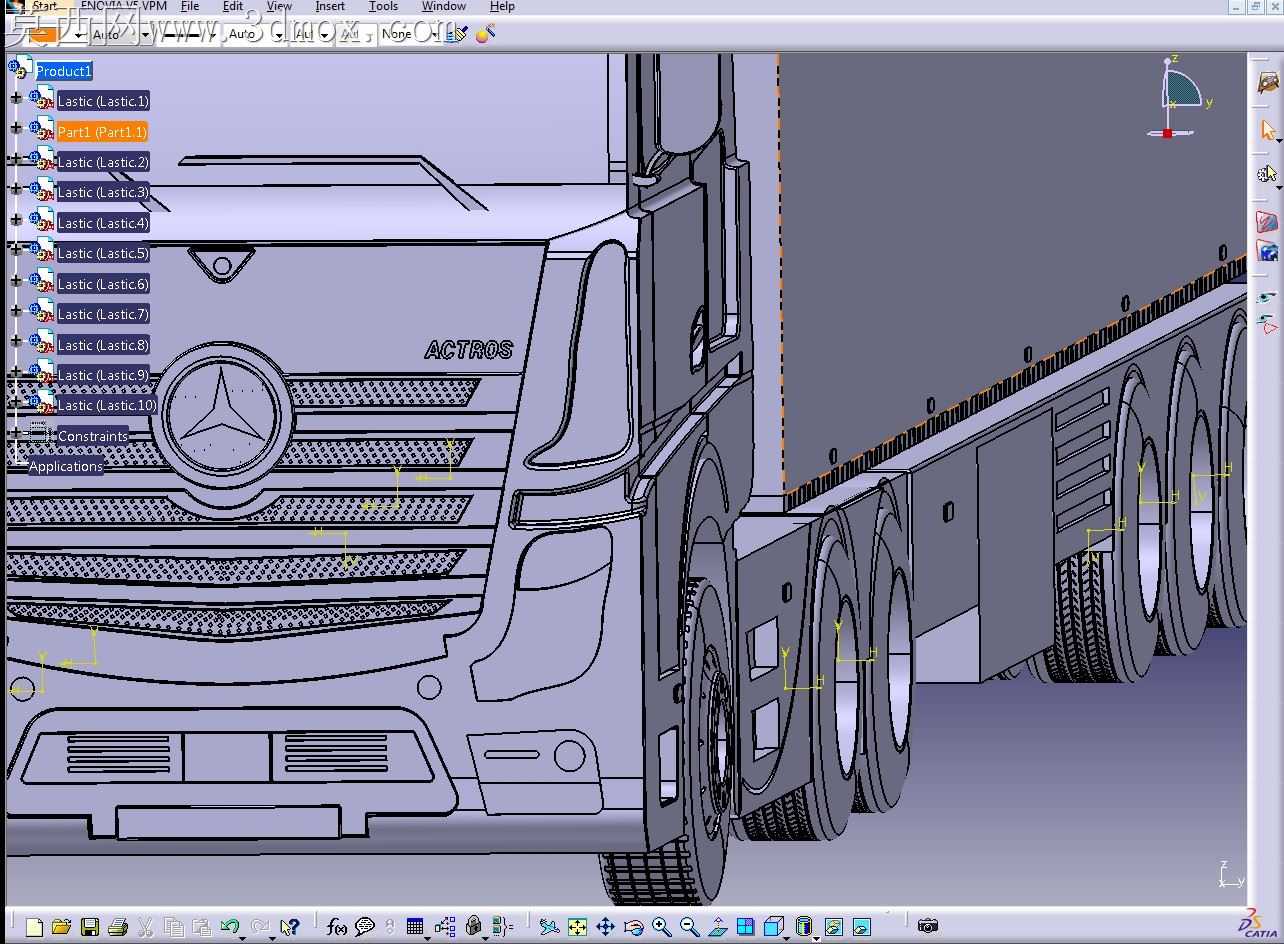Open the fill color dropdown arrow
The width and height of the screenshot is (1284, 944).
tap(77, 35)
